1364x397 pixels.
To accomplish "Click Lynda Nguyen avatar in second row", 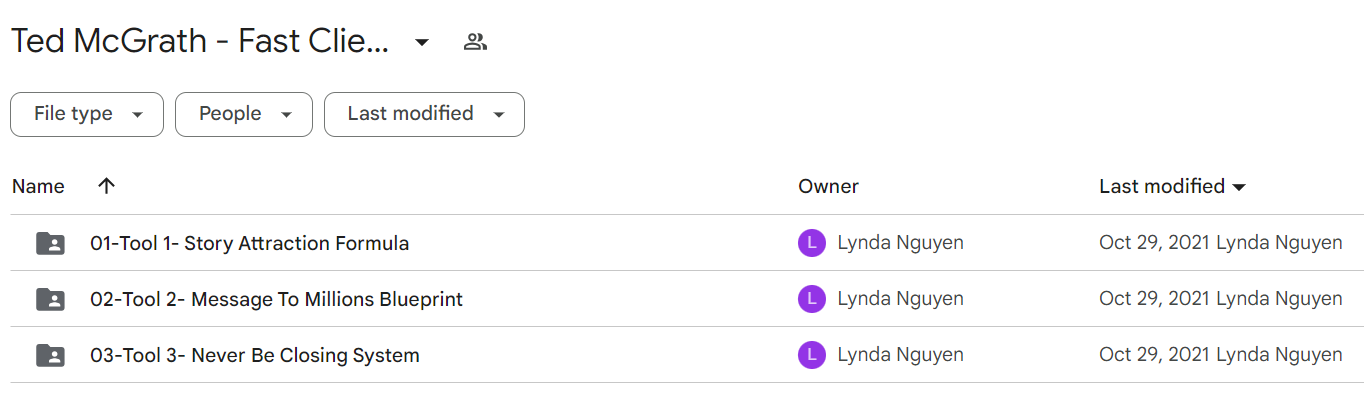I will 812,299.
